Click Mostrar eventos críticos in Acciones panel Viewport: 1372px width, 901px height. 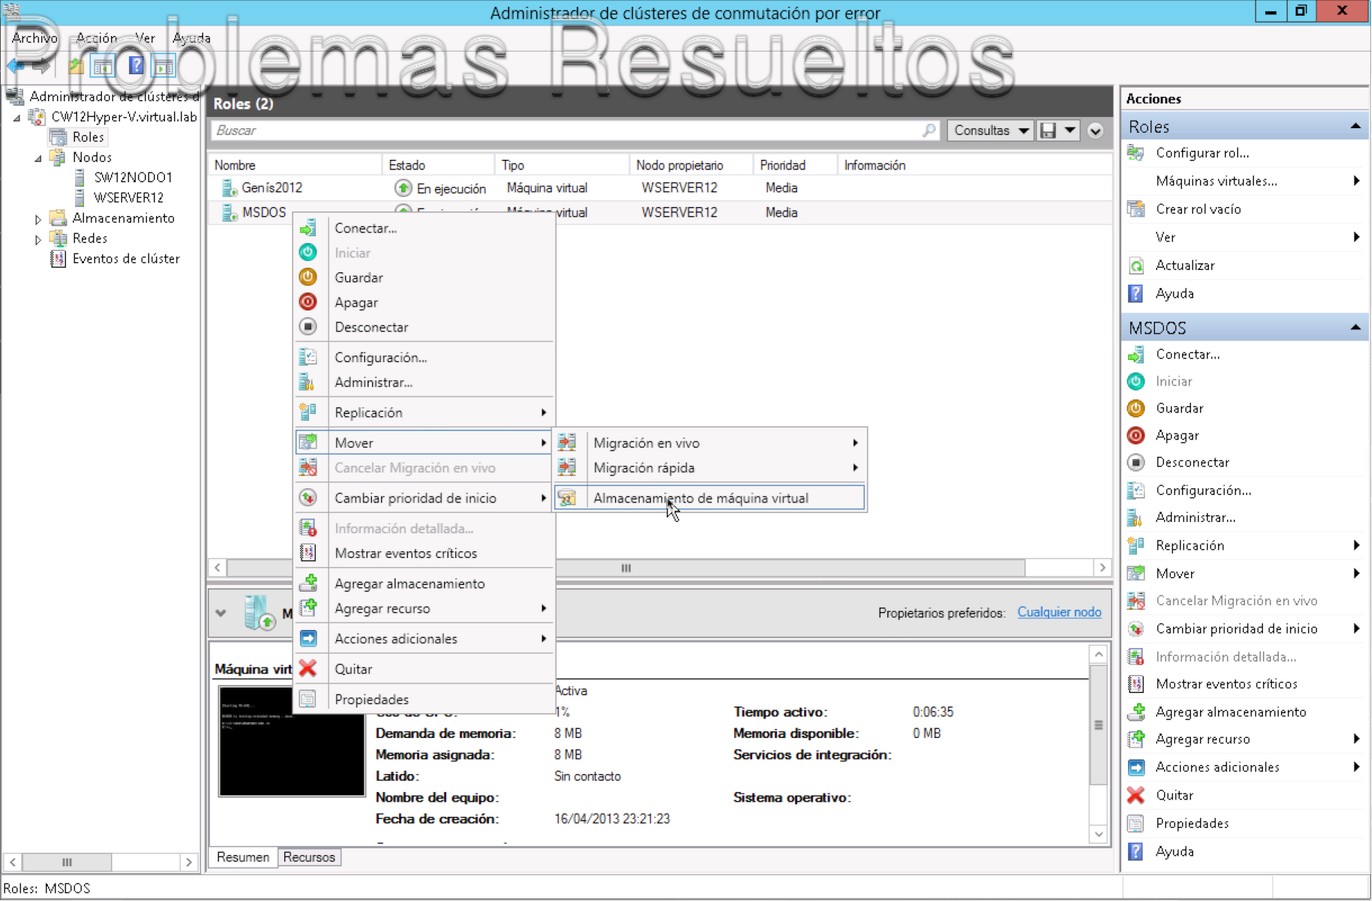[x=1226, y=684]
